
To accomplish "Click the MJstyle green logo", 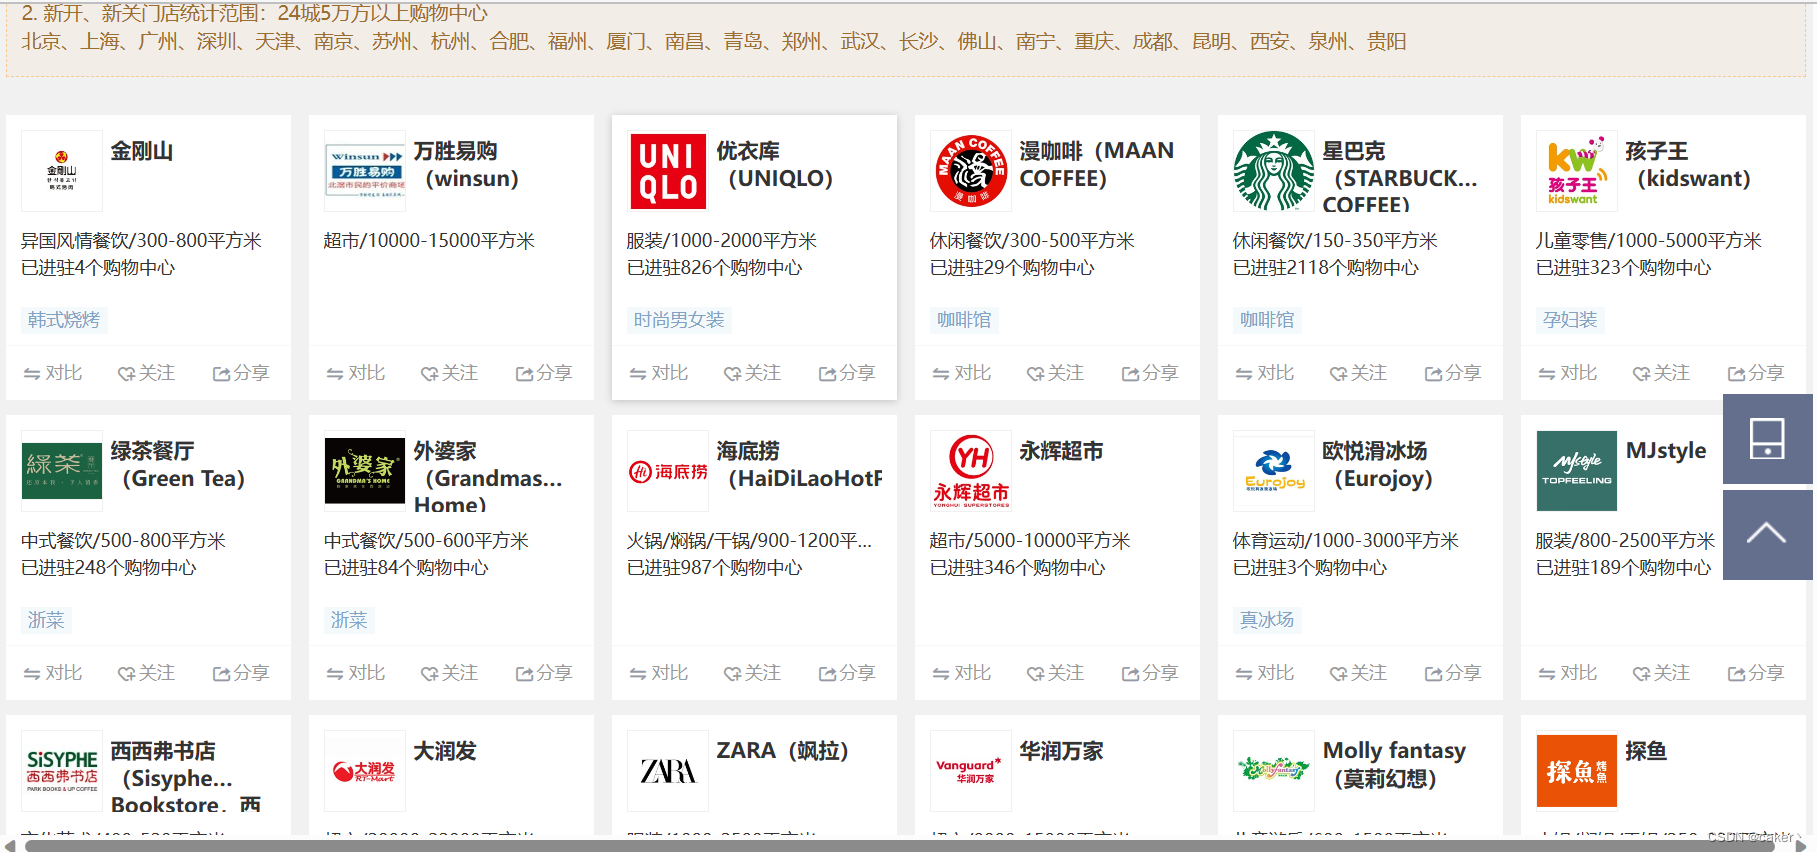I will [x=1577, y=471].
